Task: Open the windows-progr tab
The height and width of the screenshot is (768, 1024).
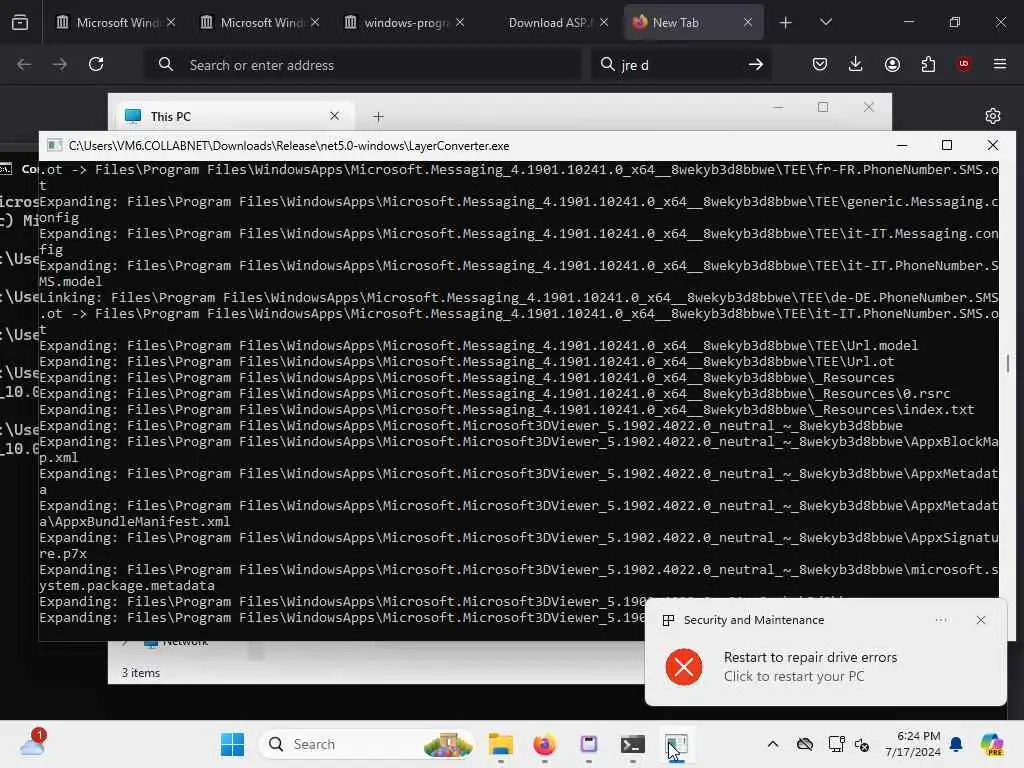Action: (405, 23)
